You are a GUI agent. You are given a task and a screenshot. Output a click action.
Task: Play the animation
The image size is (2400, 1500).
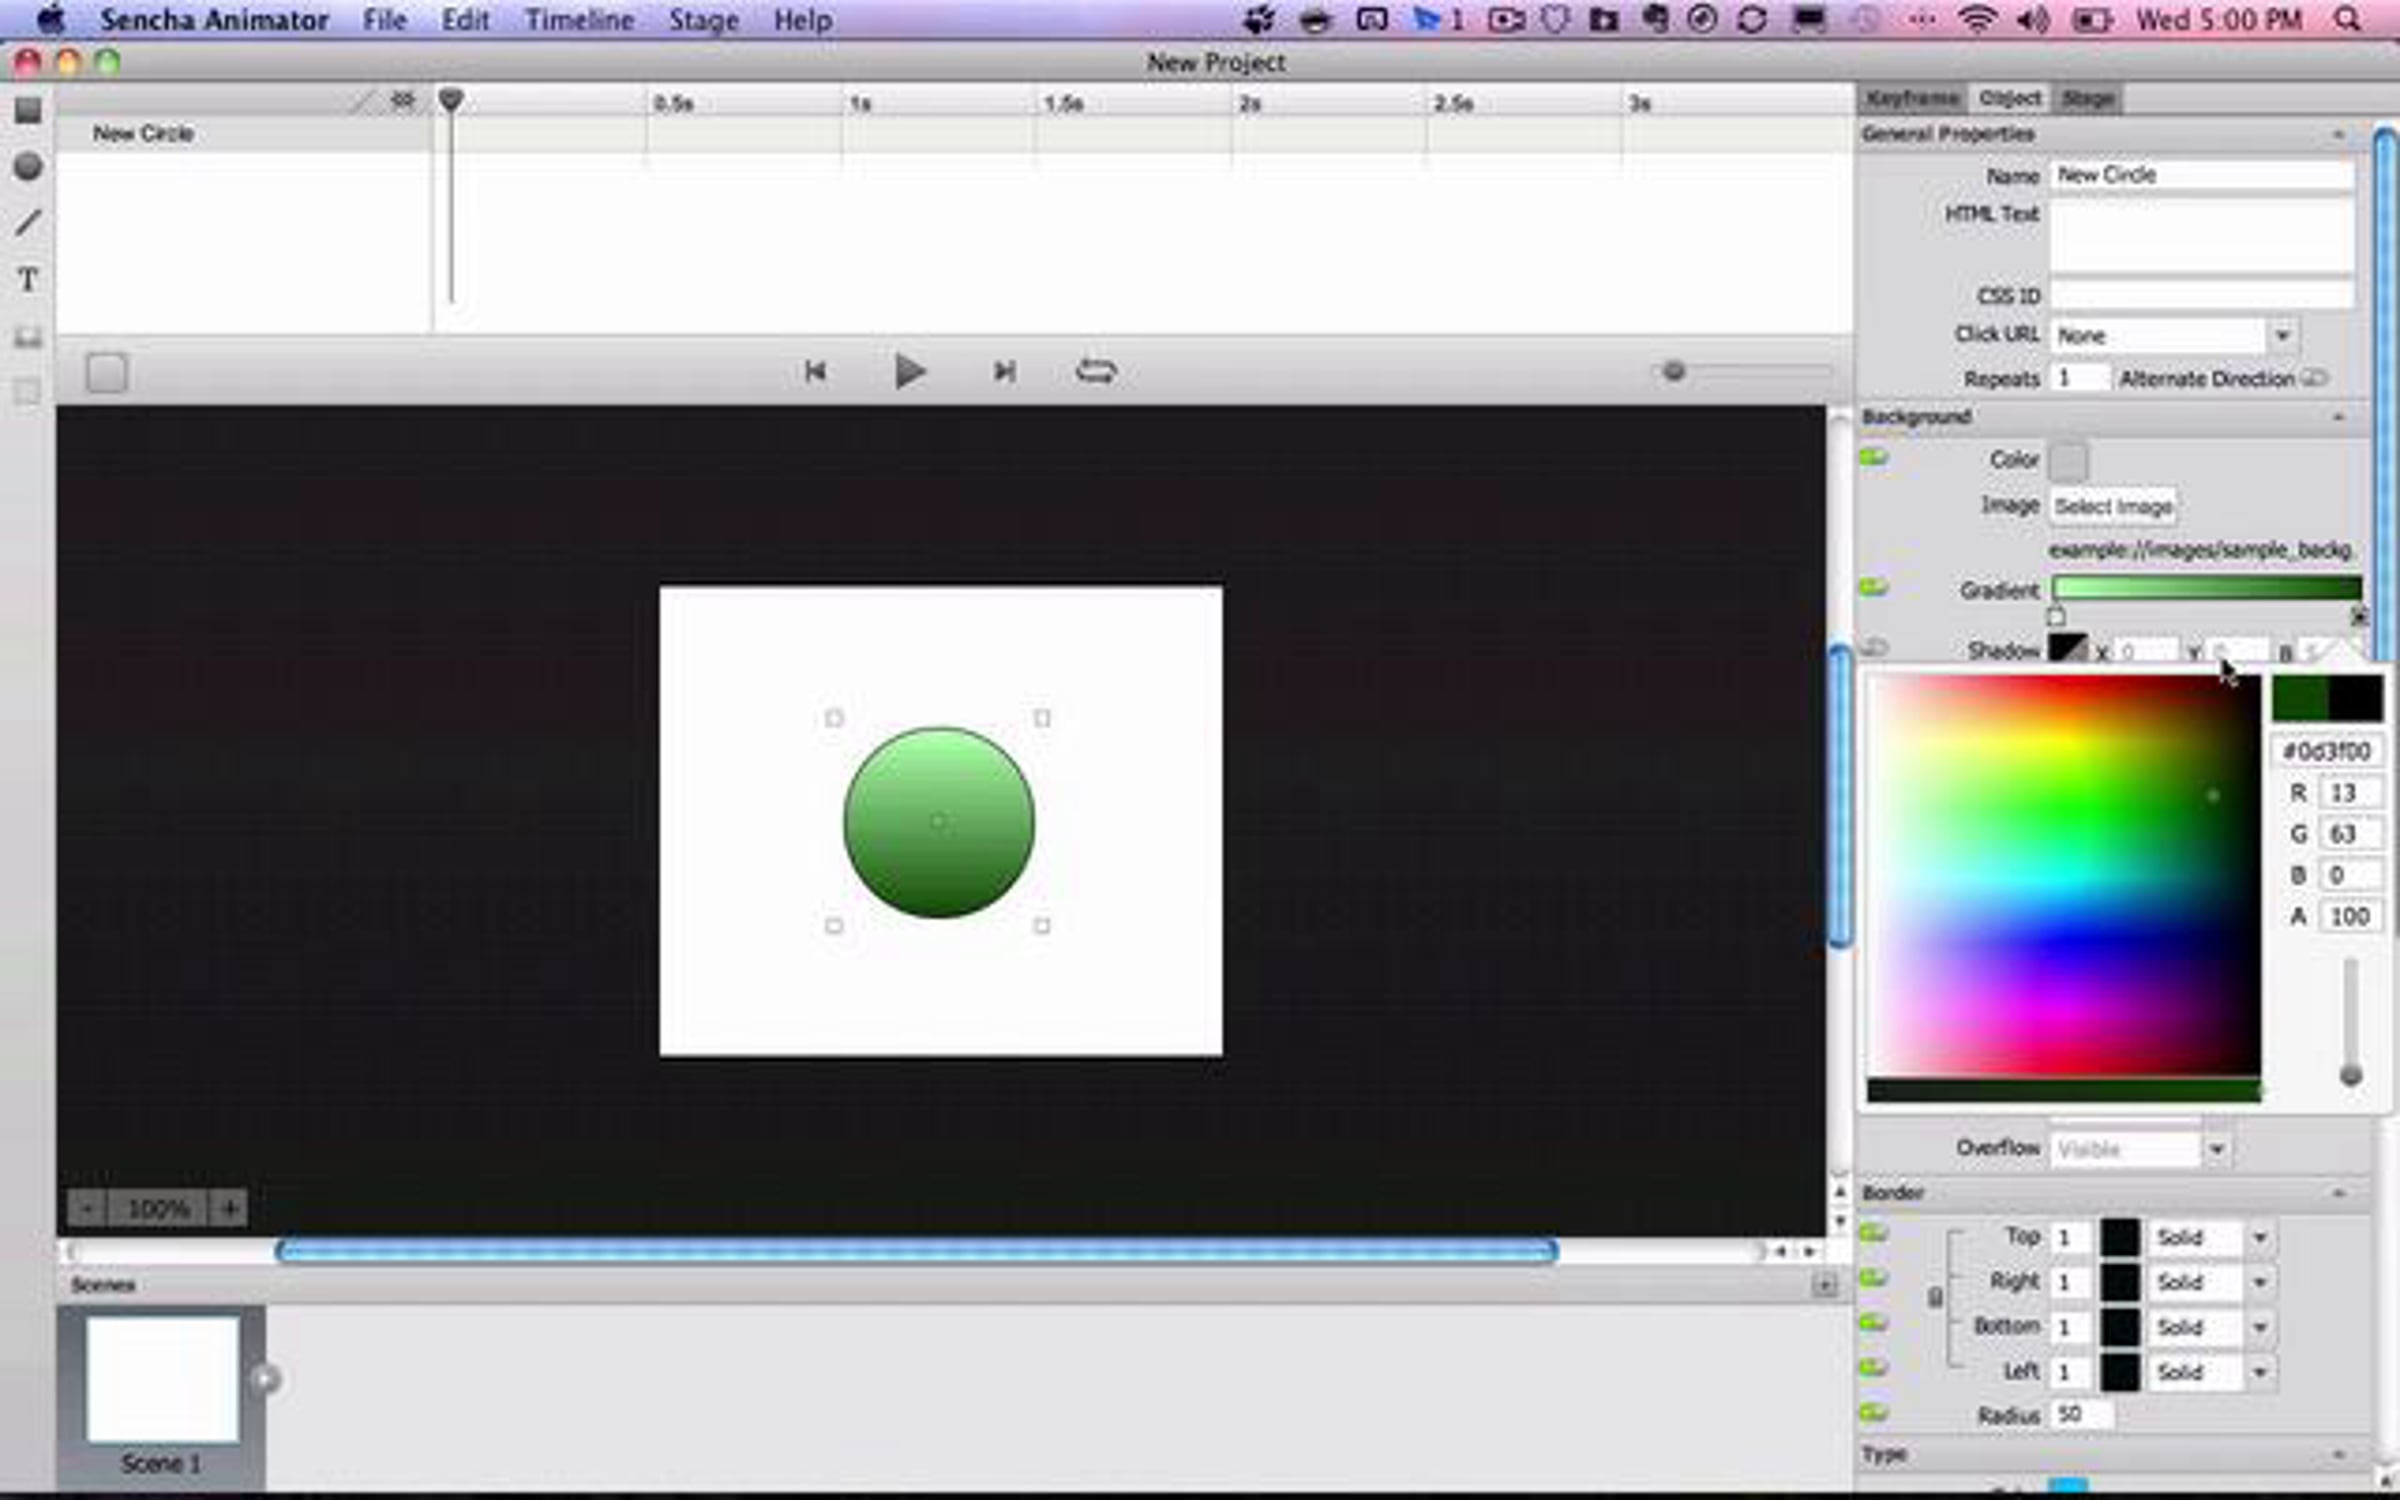909,372
